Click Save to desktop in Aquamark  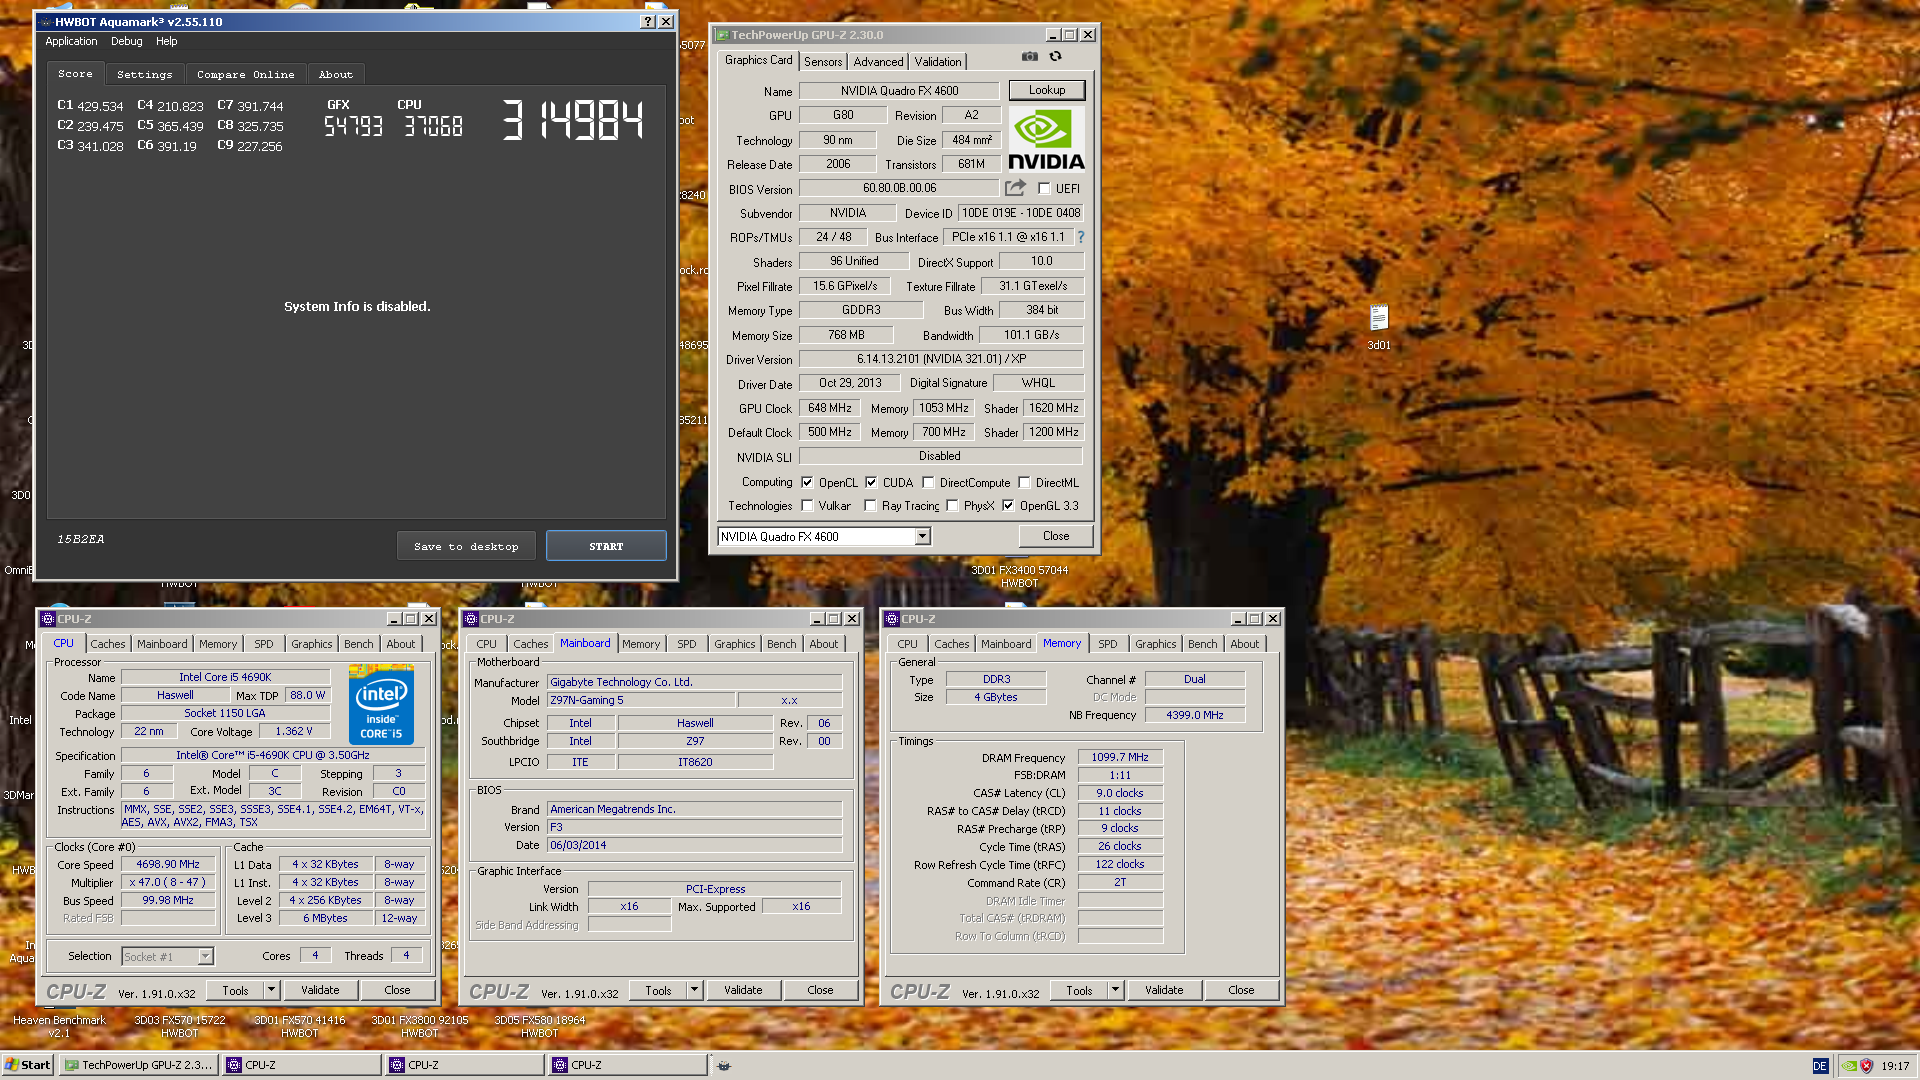click(466, 546)
